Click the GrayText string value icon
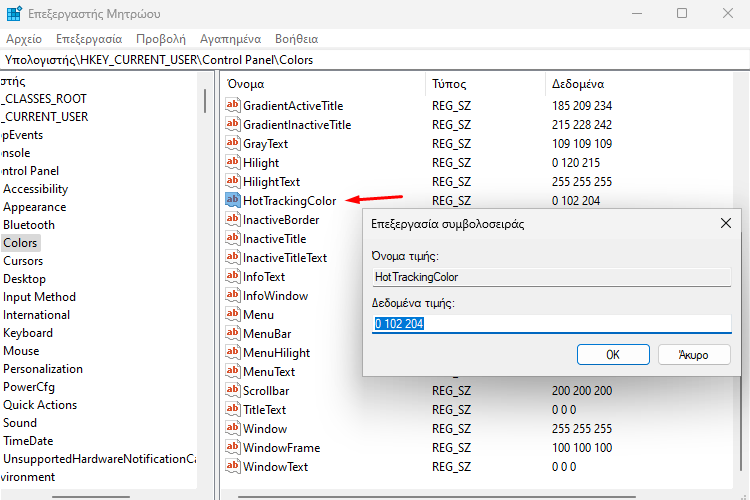 pyautogui.click(x=232, y=143)
